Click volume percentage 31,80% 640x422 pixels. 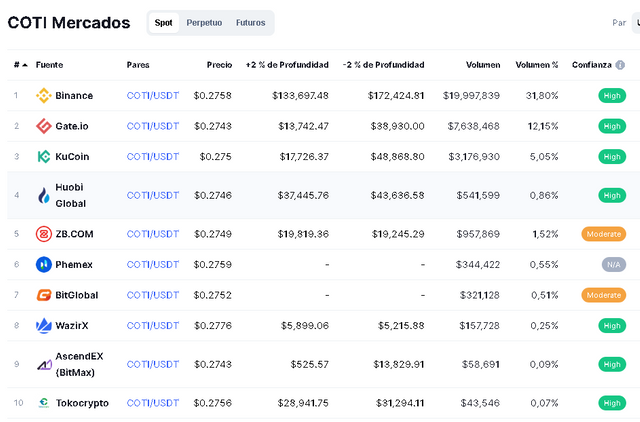pos(542,96)
